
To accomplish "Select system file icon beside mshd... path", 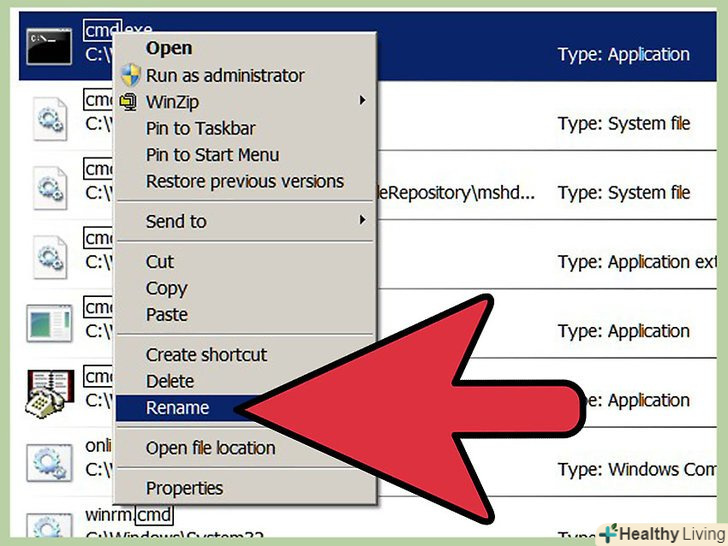I will point(50,188).
